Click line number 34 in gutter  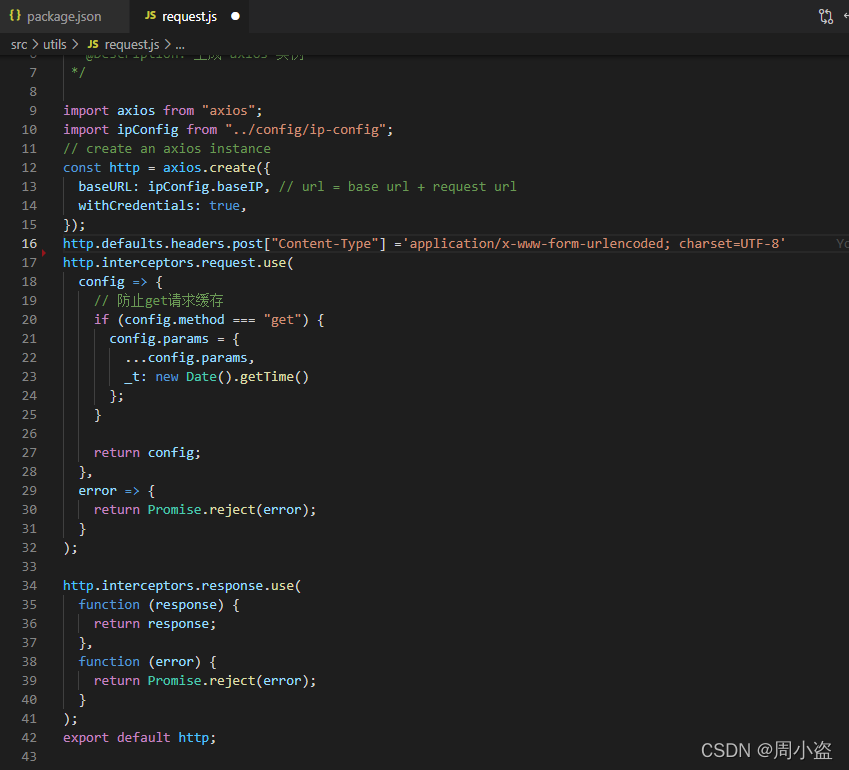click(x=29, y=586)
